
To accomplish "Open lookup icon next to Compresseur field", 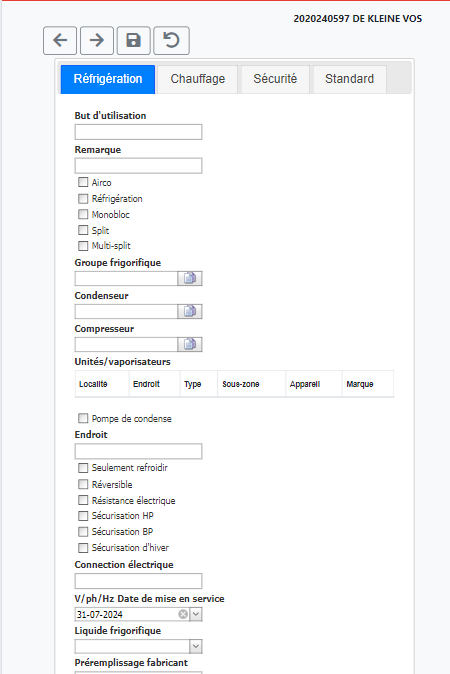I will pyautogui.click(x=190, y=344).
